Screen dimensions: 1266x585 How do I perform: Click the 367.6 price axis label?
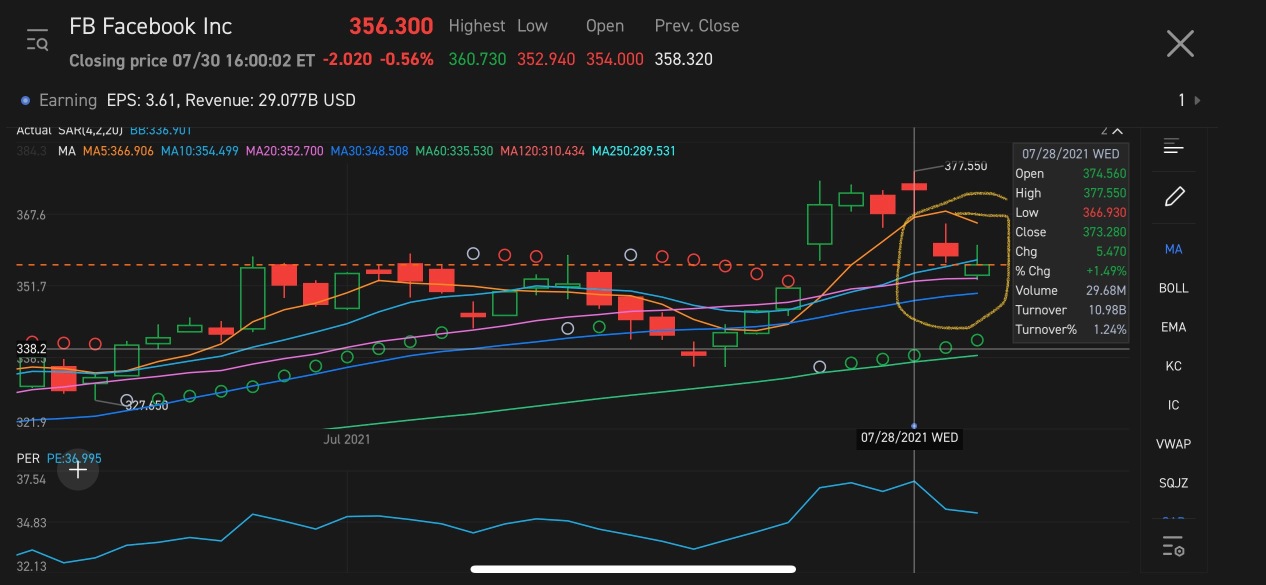(32, 215)
